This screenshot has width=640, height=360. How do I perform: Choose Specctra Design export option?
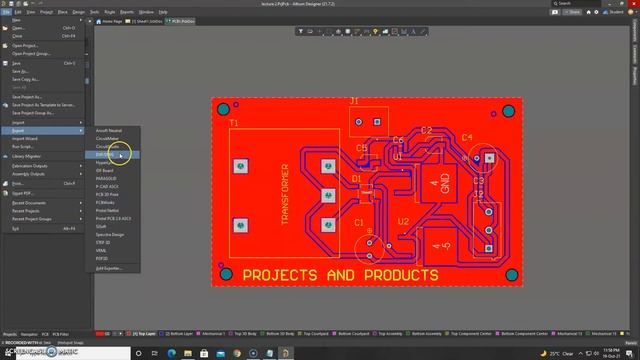point(112,235)
